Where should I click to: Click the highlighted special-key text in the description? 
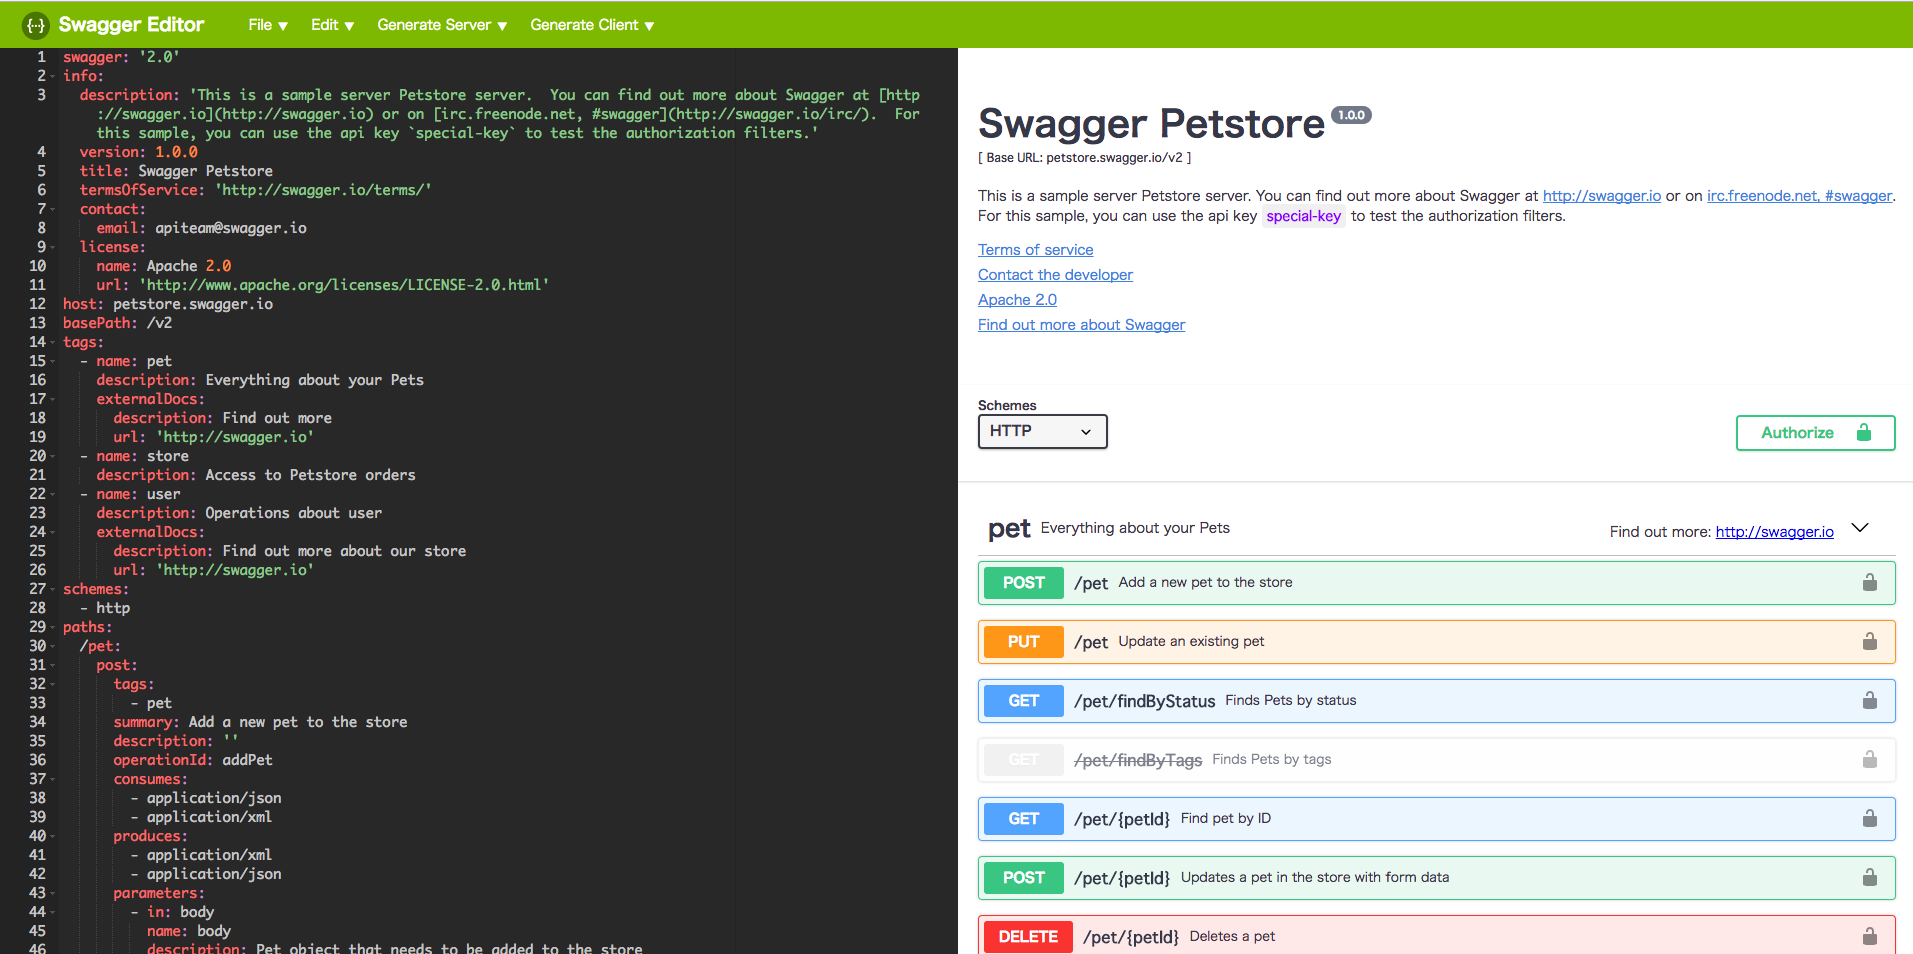(x=1303, y=215)
